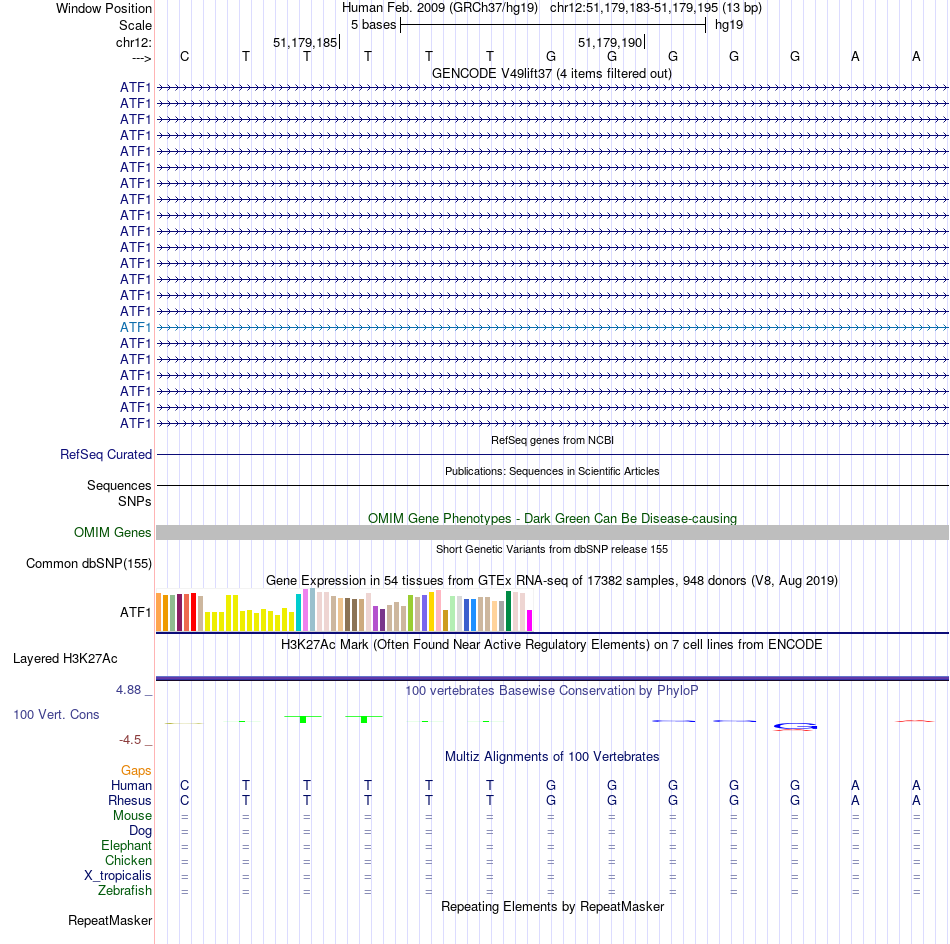Click the Layered H3K27Ac label

click(65, 659)
